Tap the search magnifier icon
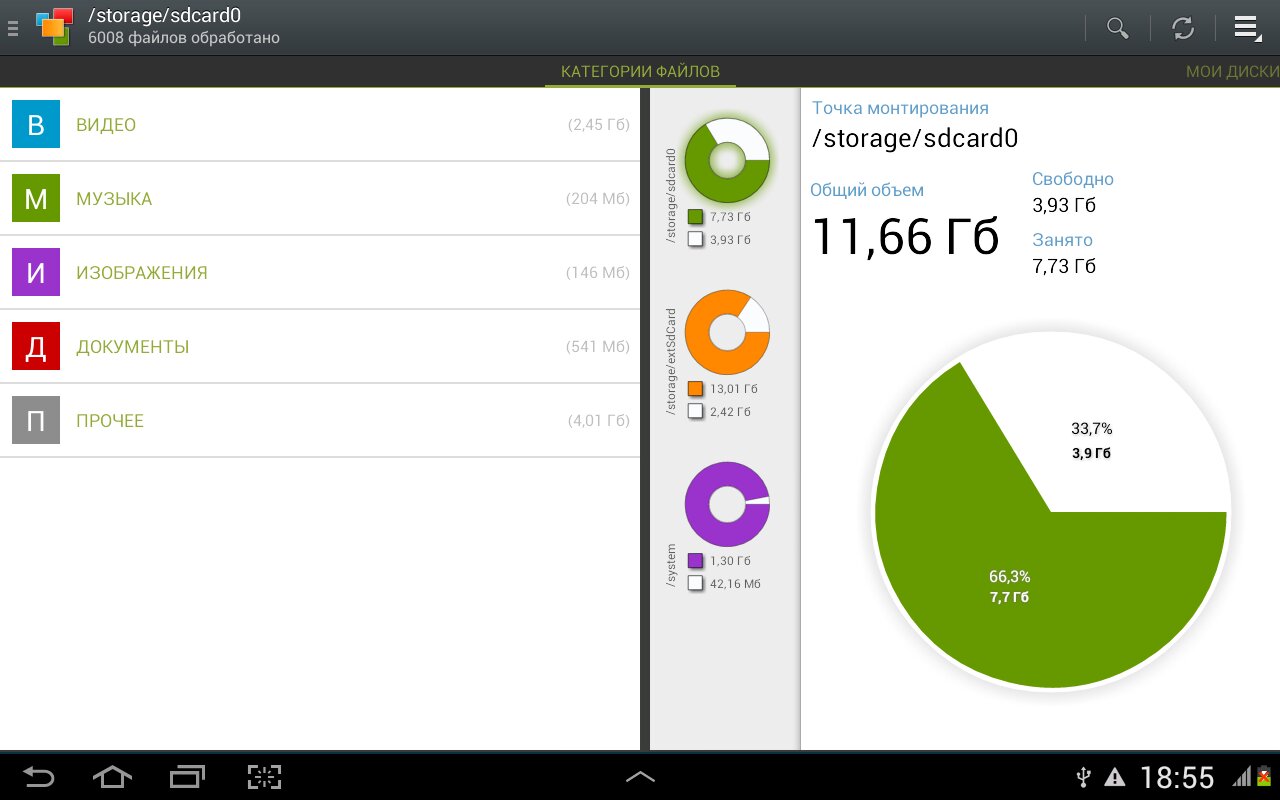Screen dimensions: 1280x800 point(1117,28)
